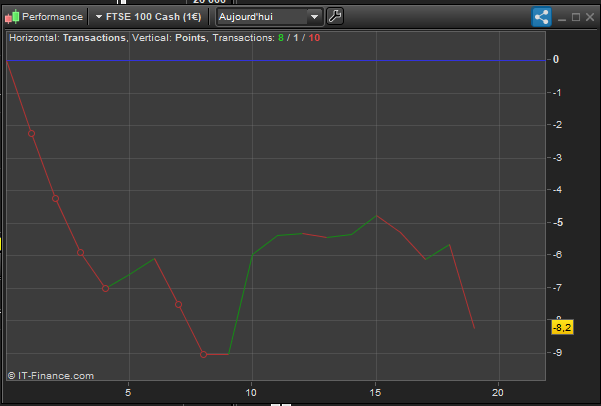This screenshot has height=406, width=601.
Task: Close the Performance window
Action: 590,17
